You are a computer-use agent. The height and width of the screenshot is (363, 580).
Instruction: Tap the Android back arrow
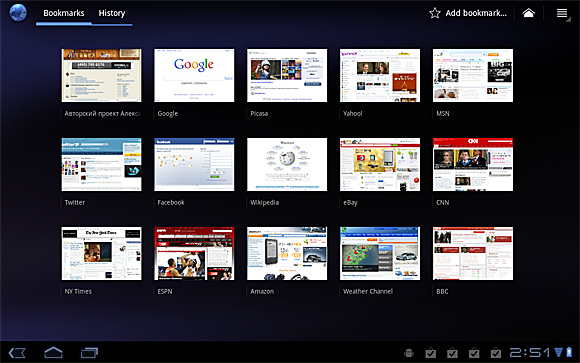pos(17,353)
